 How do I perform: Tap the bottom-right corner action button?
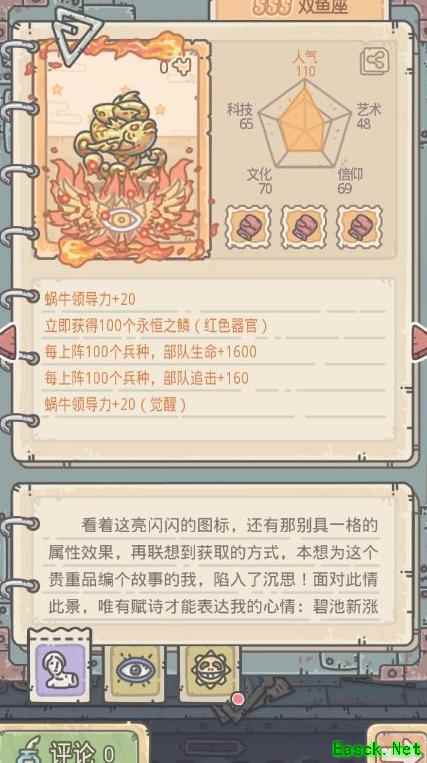396,747
